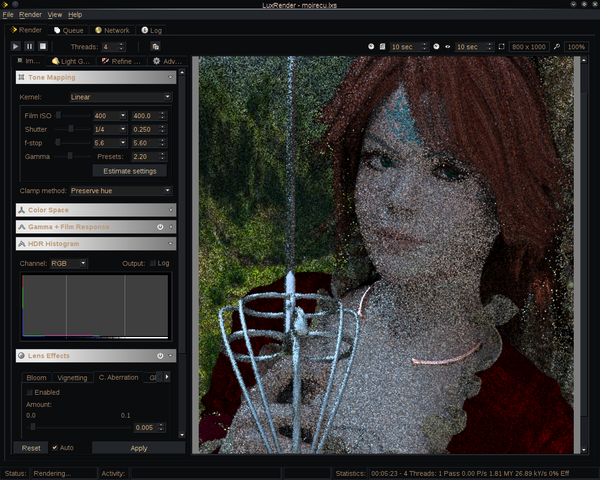Select the Imaging tab

pos(29,61)
